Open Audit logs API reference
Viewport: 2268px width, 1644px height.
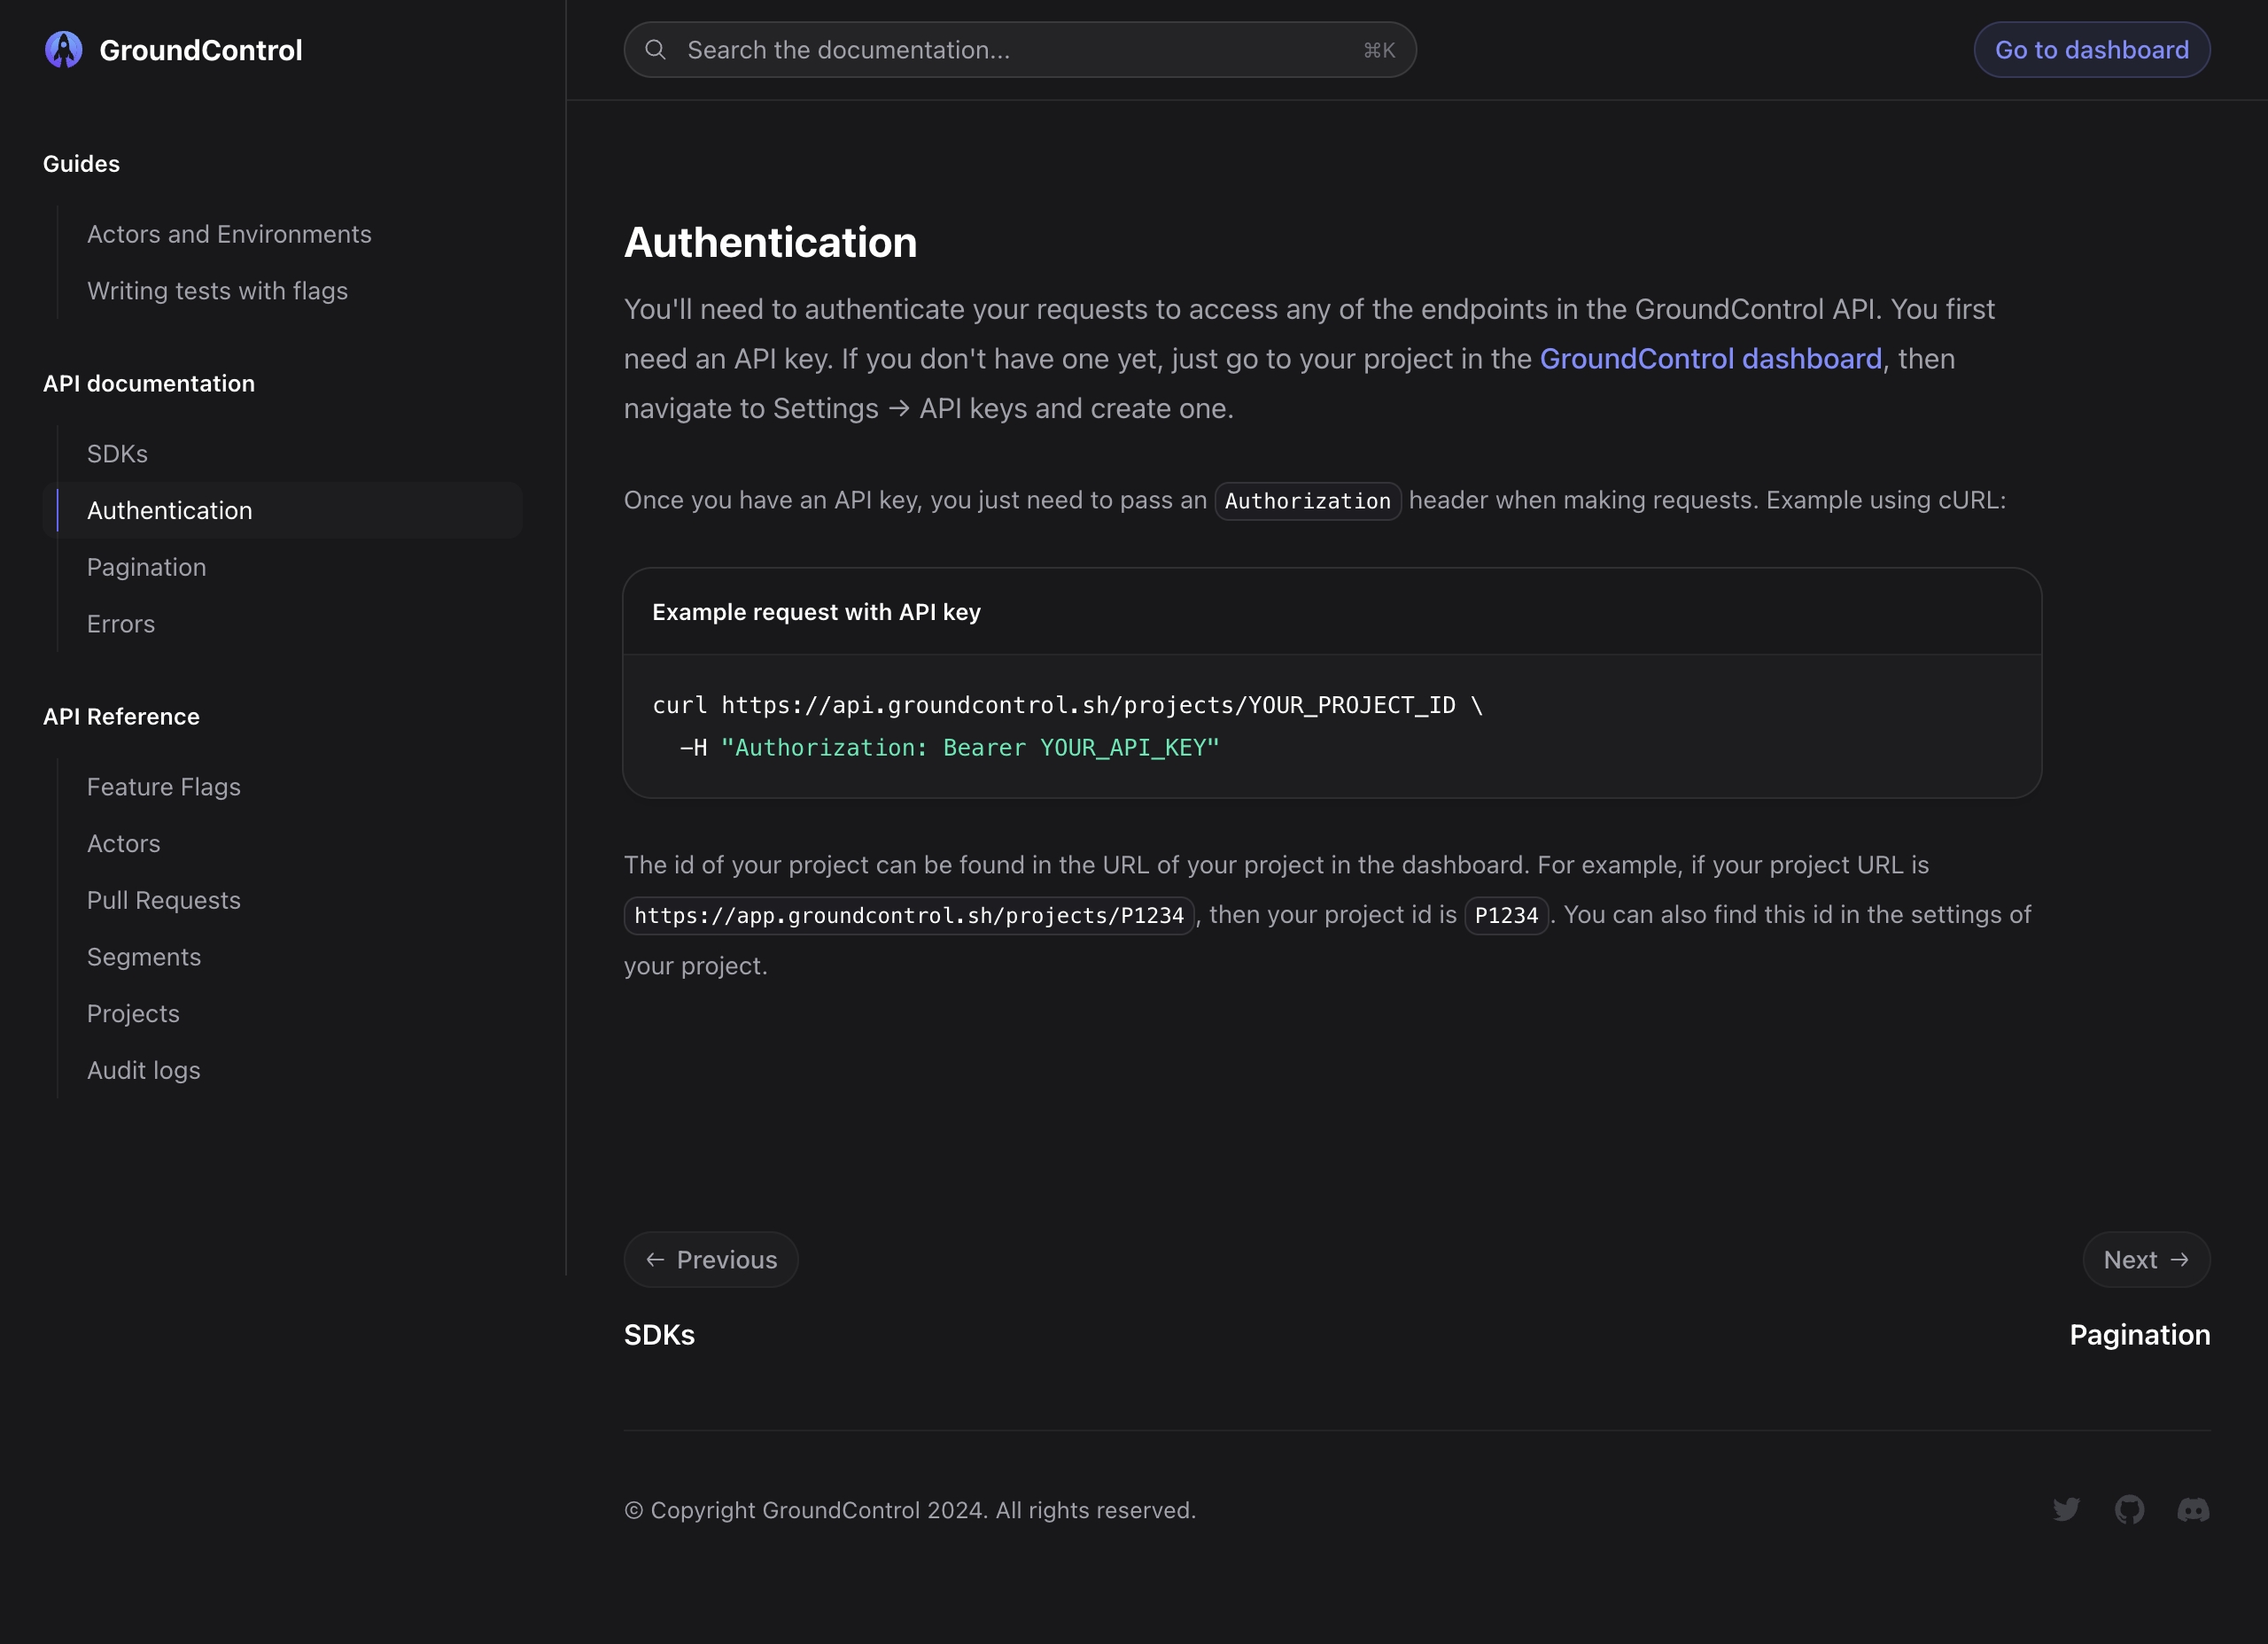click(x=144, y=1070)
